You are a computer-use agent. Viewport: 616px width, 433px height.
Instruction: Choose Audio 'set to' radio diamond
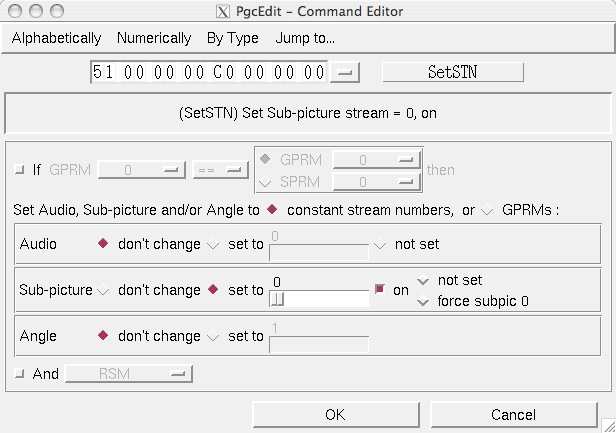(213, 244)
